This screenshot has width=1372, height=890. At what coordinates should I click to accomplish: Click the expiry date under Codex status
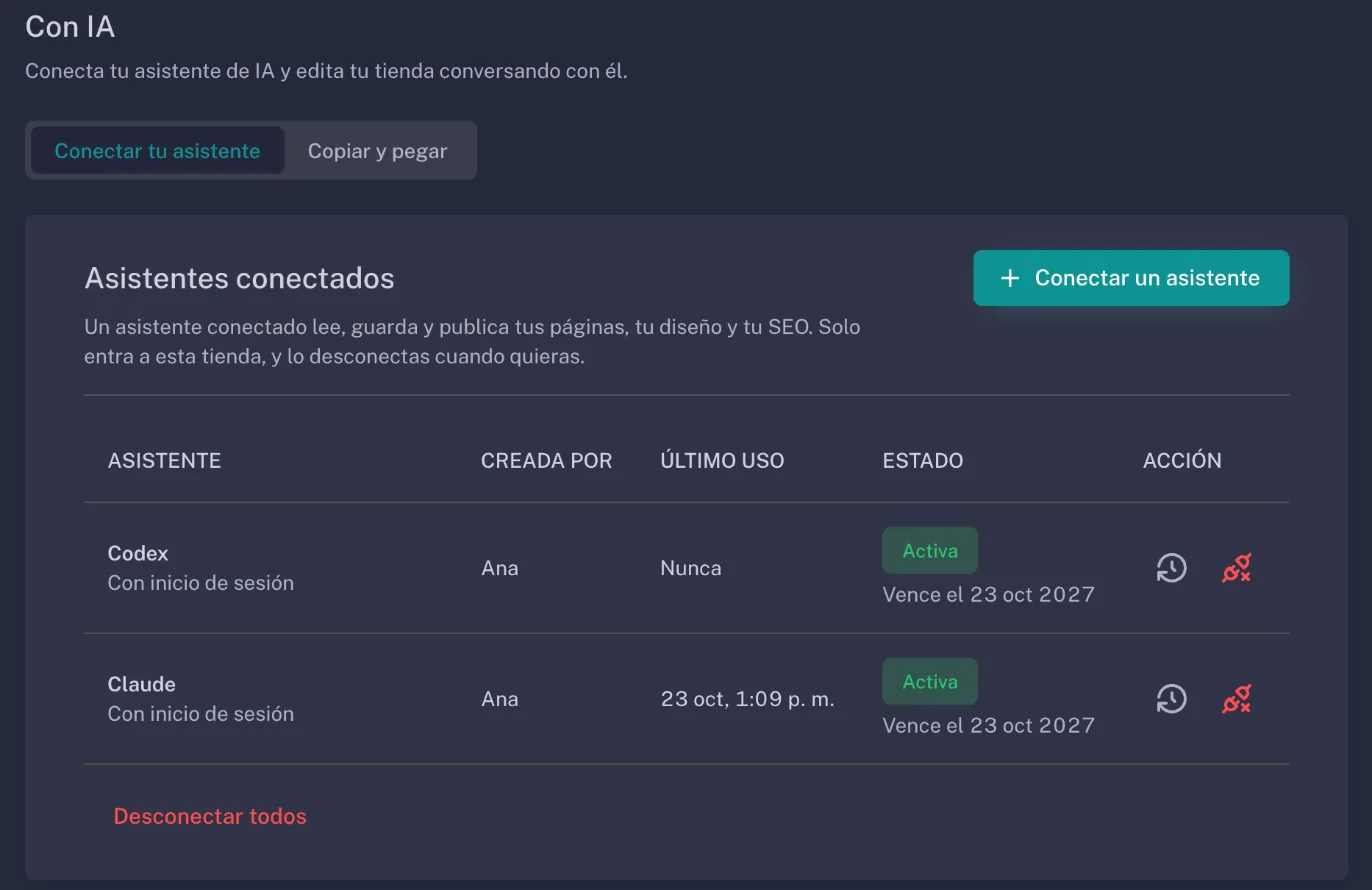(x=989, y=594)
